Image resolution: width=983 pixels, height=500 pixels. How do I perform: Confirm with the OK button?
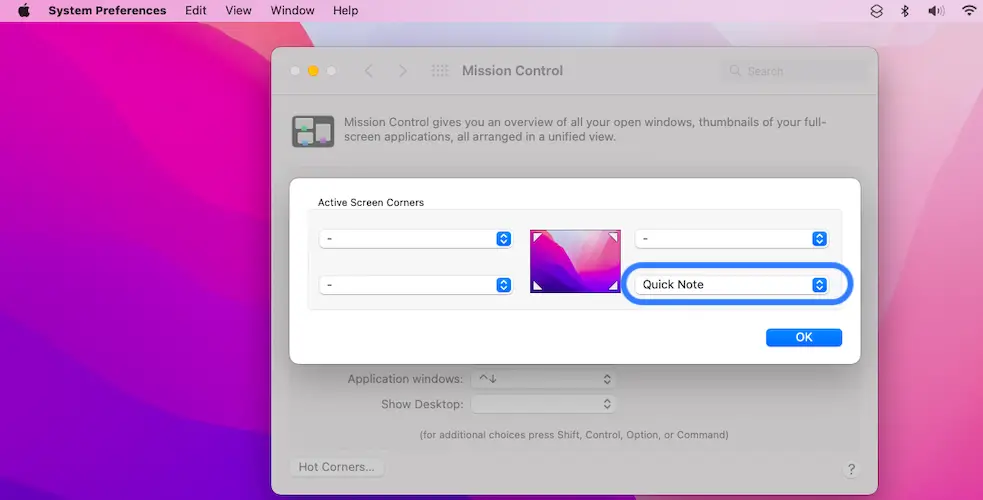point(804,337)
